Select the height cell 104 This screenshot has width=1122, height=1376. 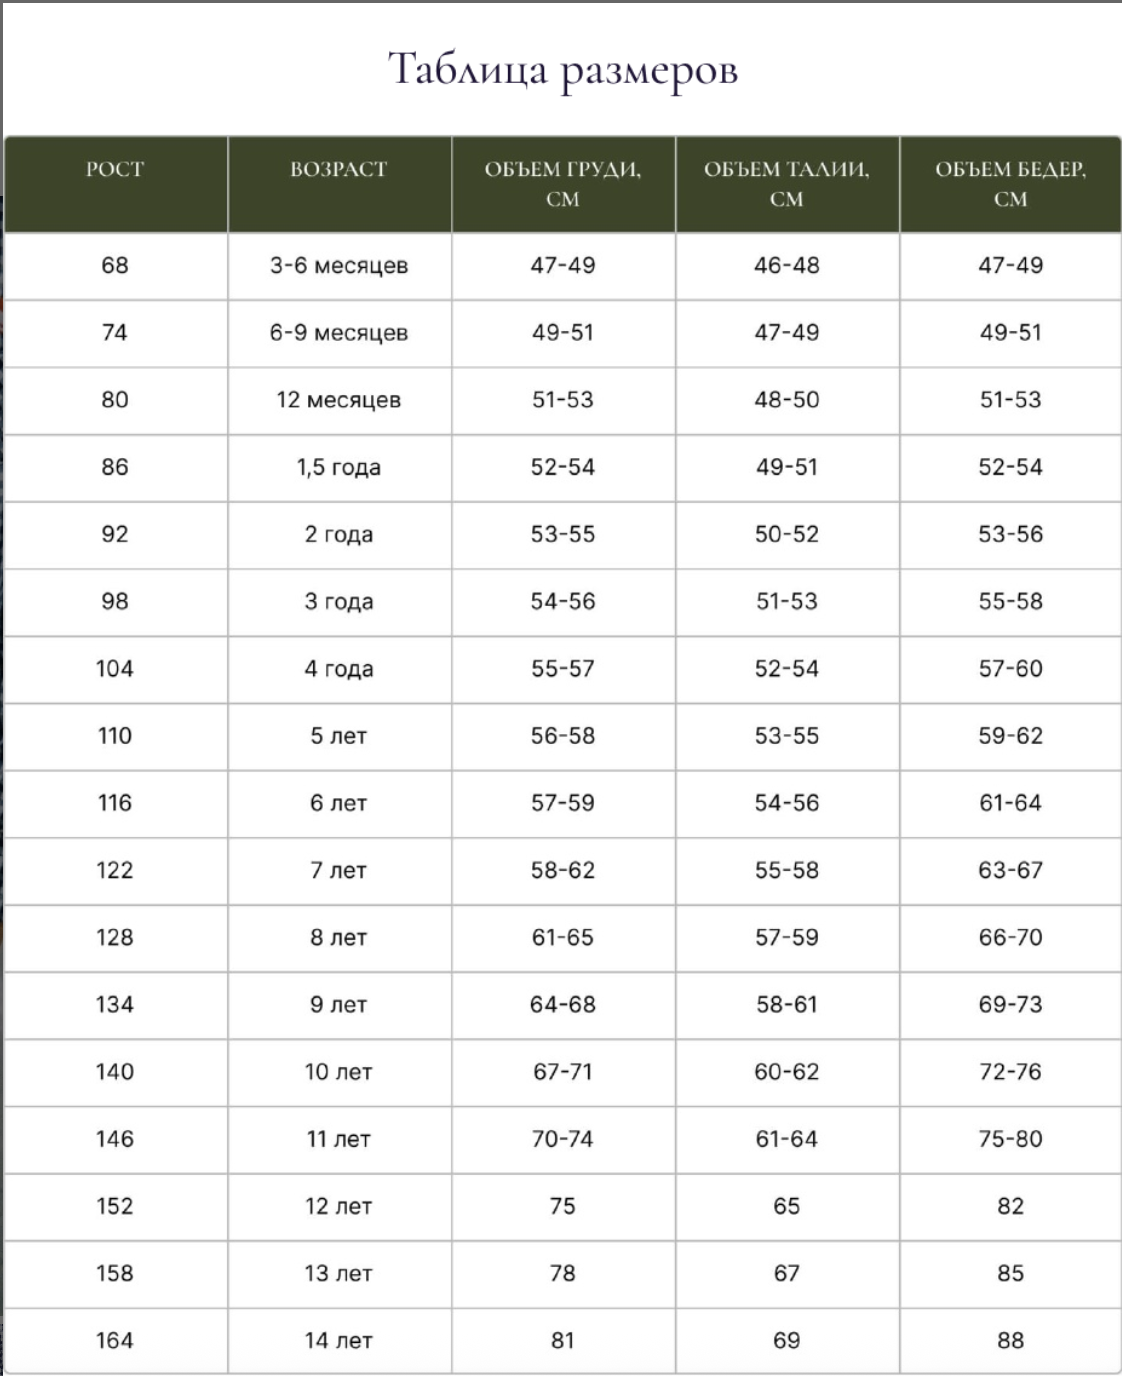pos(115,668)
